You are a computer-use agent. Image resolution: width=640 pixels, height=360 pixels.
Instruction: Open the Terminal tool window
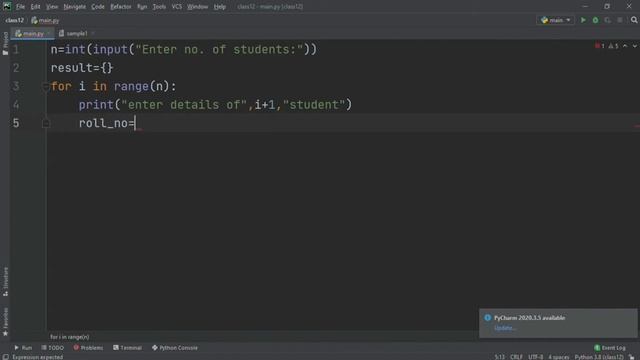(127, 348)
